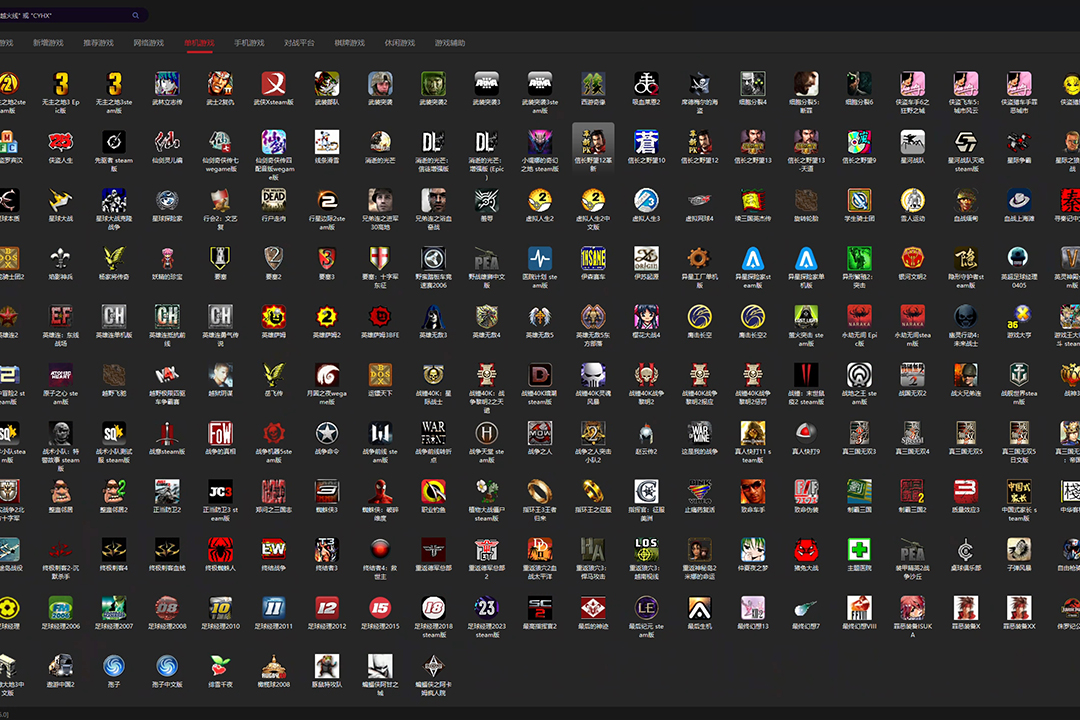Open 异星工厂单机版 gear icon
The image size is (1080, 720).
(x=699, y=258)
